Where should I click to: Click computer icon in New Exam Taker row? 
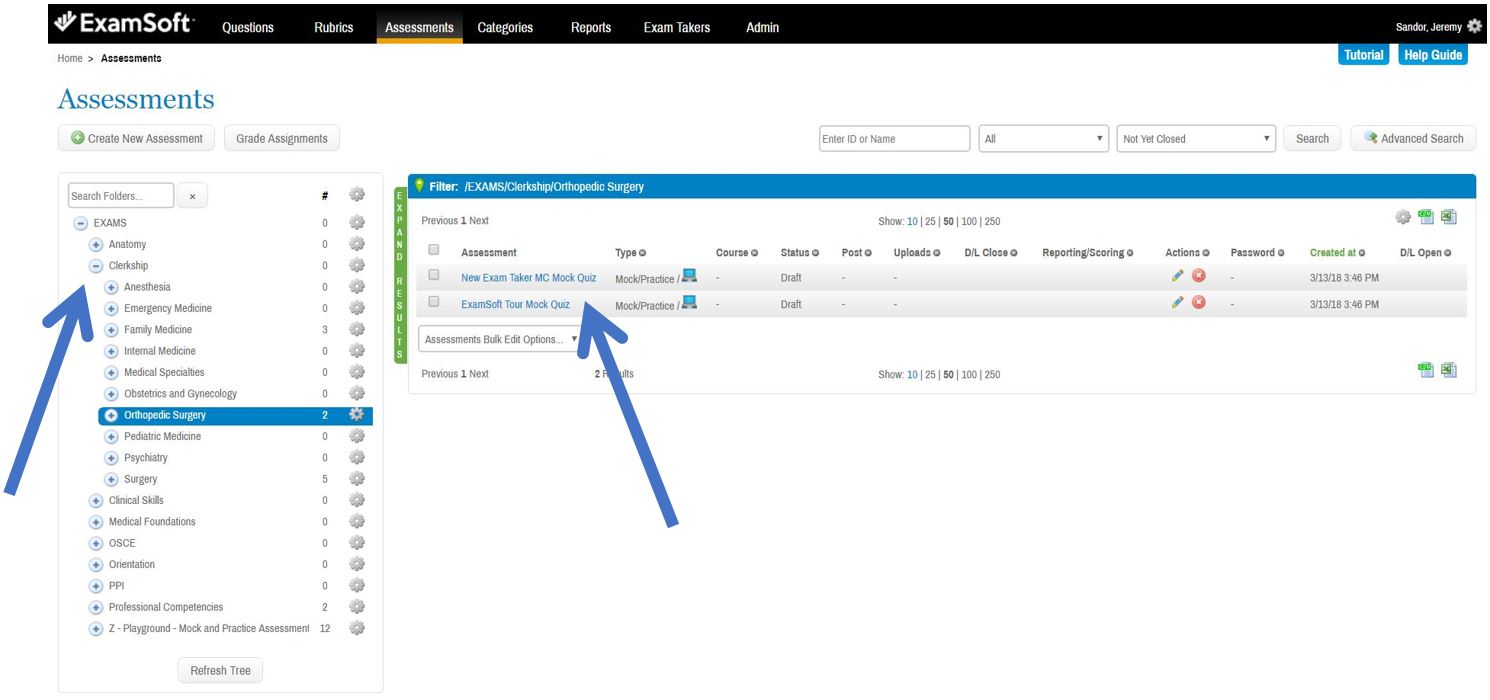point(689,276)
